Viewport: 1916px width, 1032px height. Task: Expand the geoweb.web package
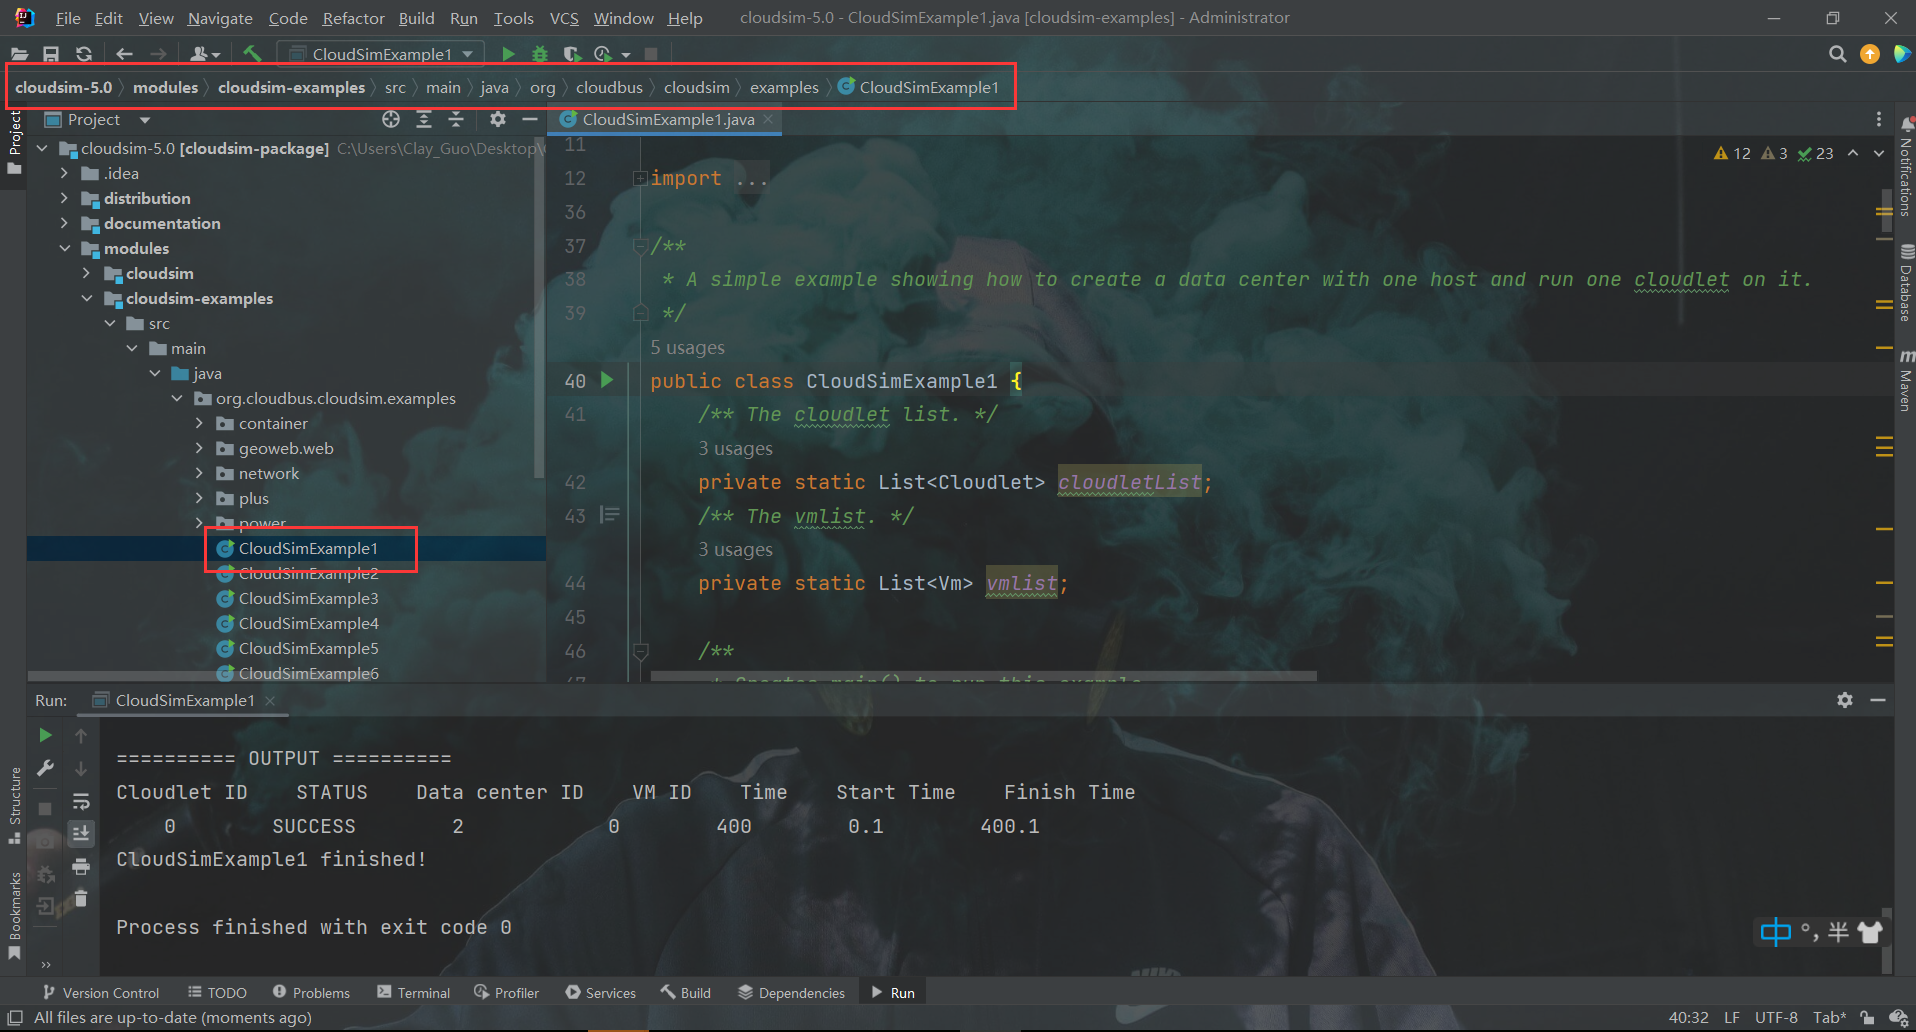tap(199, 448)
